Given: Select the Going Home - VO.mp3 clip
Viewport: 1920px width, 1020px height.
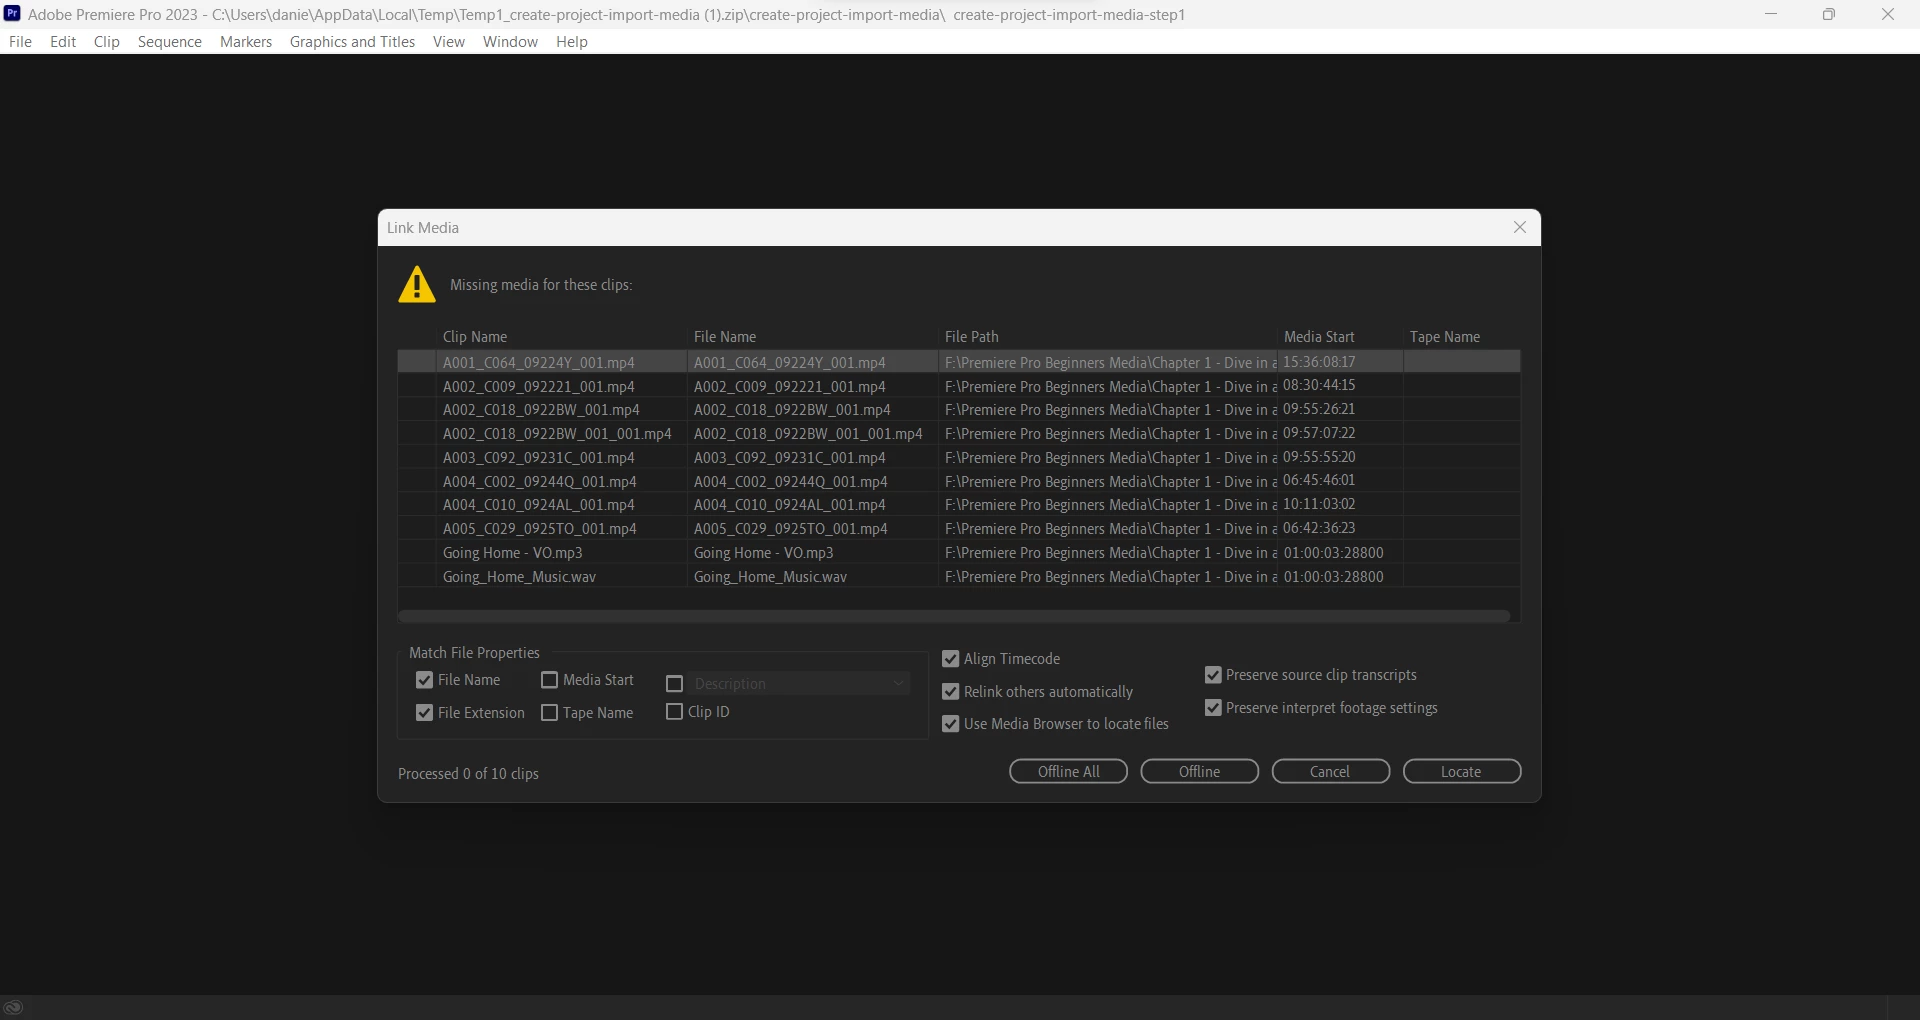Looking at the screenshot, I should [959, 553].
